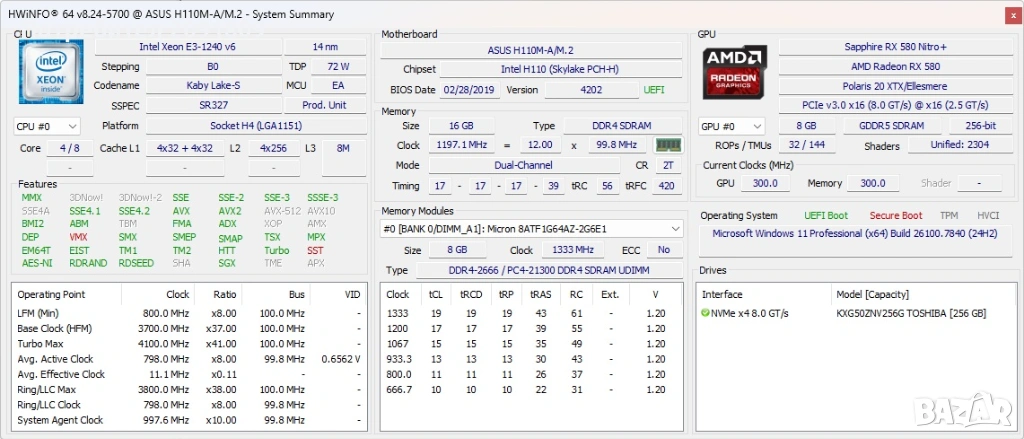Screen dimensions: 1024x439
Task: Open the CPU #0 selector dropdown
Action: pos(47,126)
